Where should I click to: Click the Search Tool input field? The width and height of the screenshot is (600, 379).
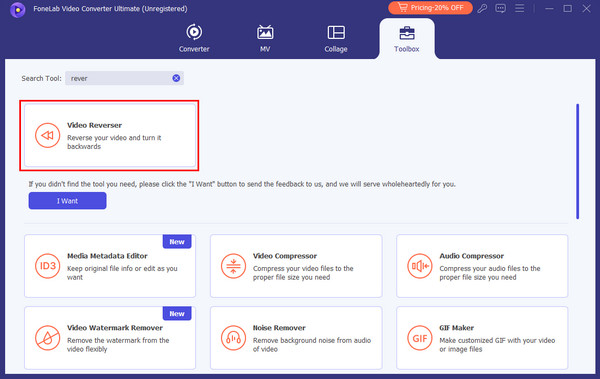click(124, 78)
